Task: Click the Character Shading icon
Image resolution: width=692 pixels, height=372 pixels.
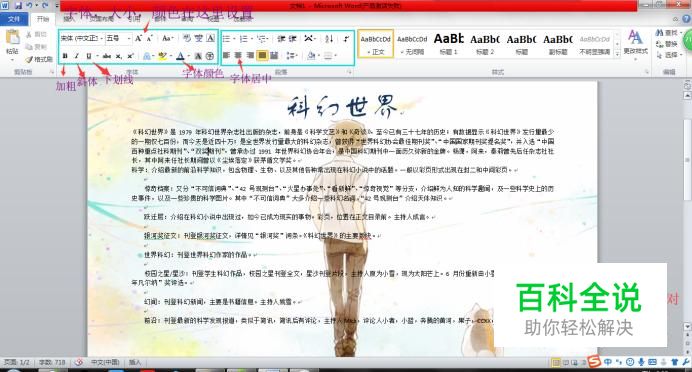Action: click(198, 56)
